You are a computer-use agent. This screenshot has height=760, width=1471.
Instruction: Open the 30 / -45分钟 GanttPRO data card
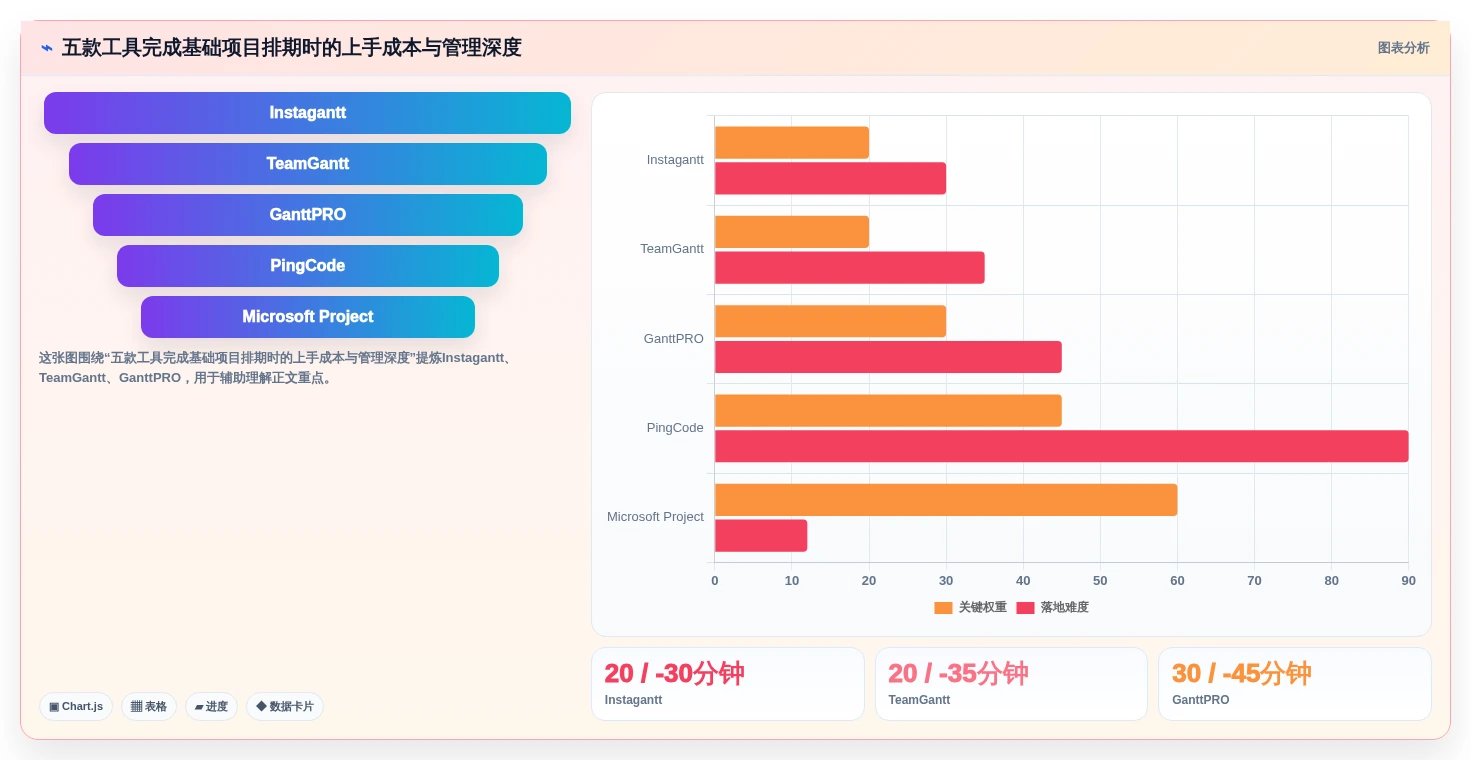click(1295, 684)
